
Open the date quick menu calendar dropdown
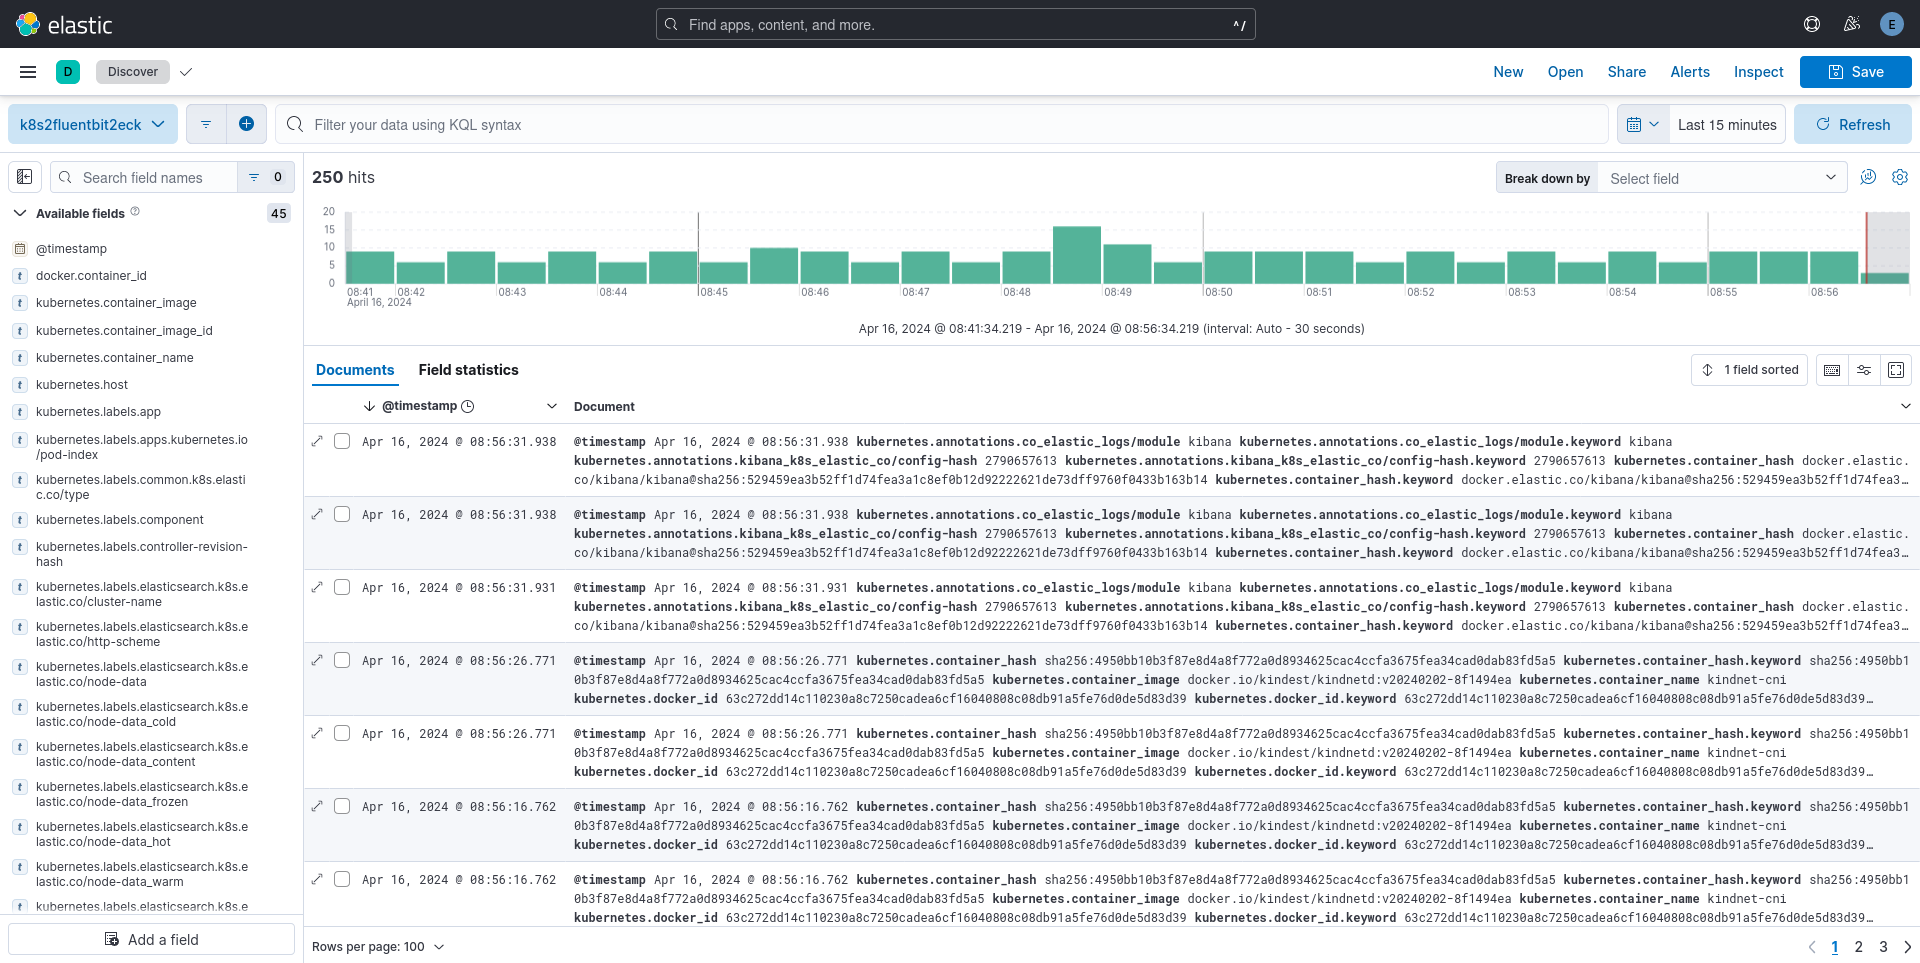click(x=1643, y=124)
